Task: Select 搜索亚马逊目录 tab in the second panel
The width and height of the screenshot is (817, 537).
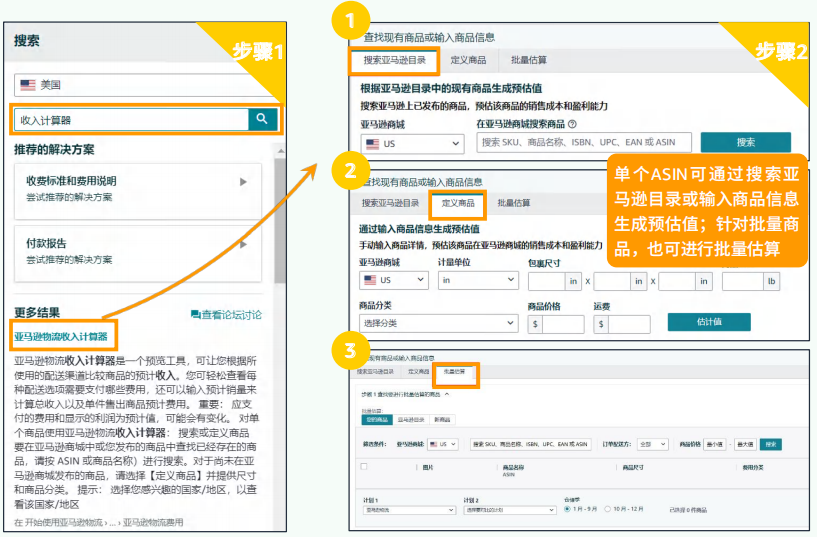Action: coord(390,203)
